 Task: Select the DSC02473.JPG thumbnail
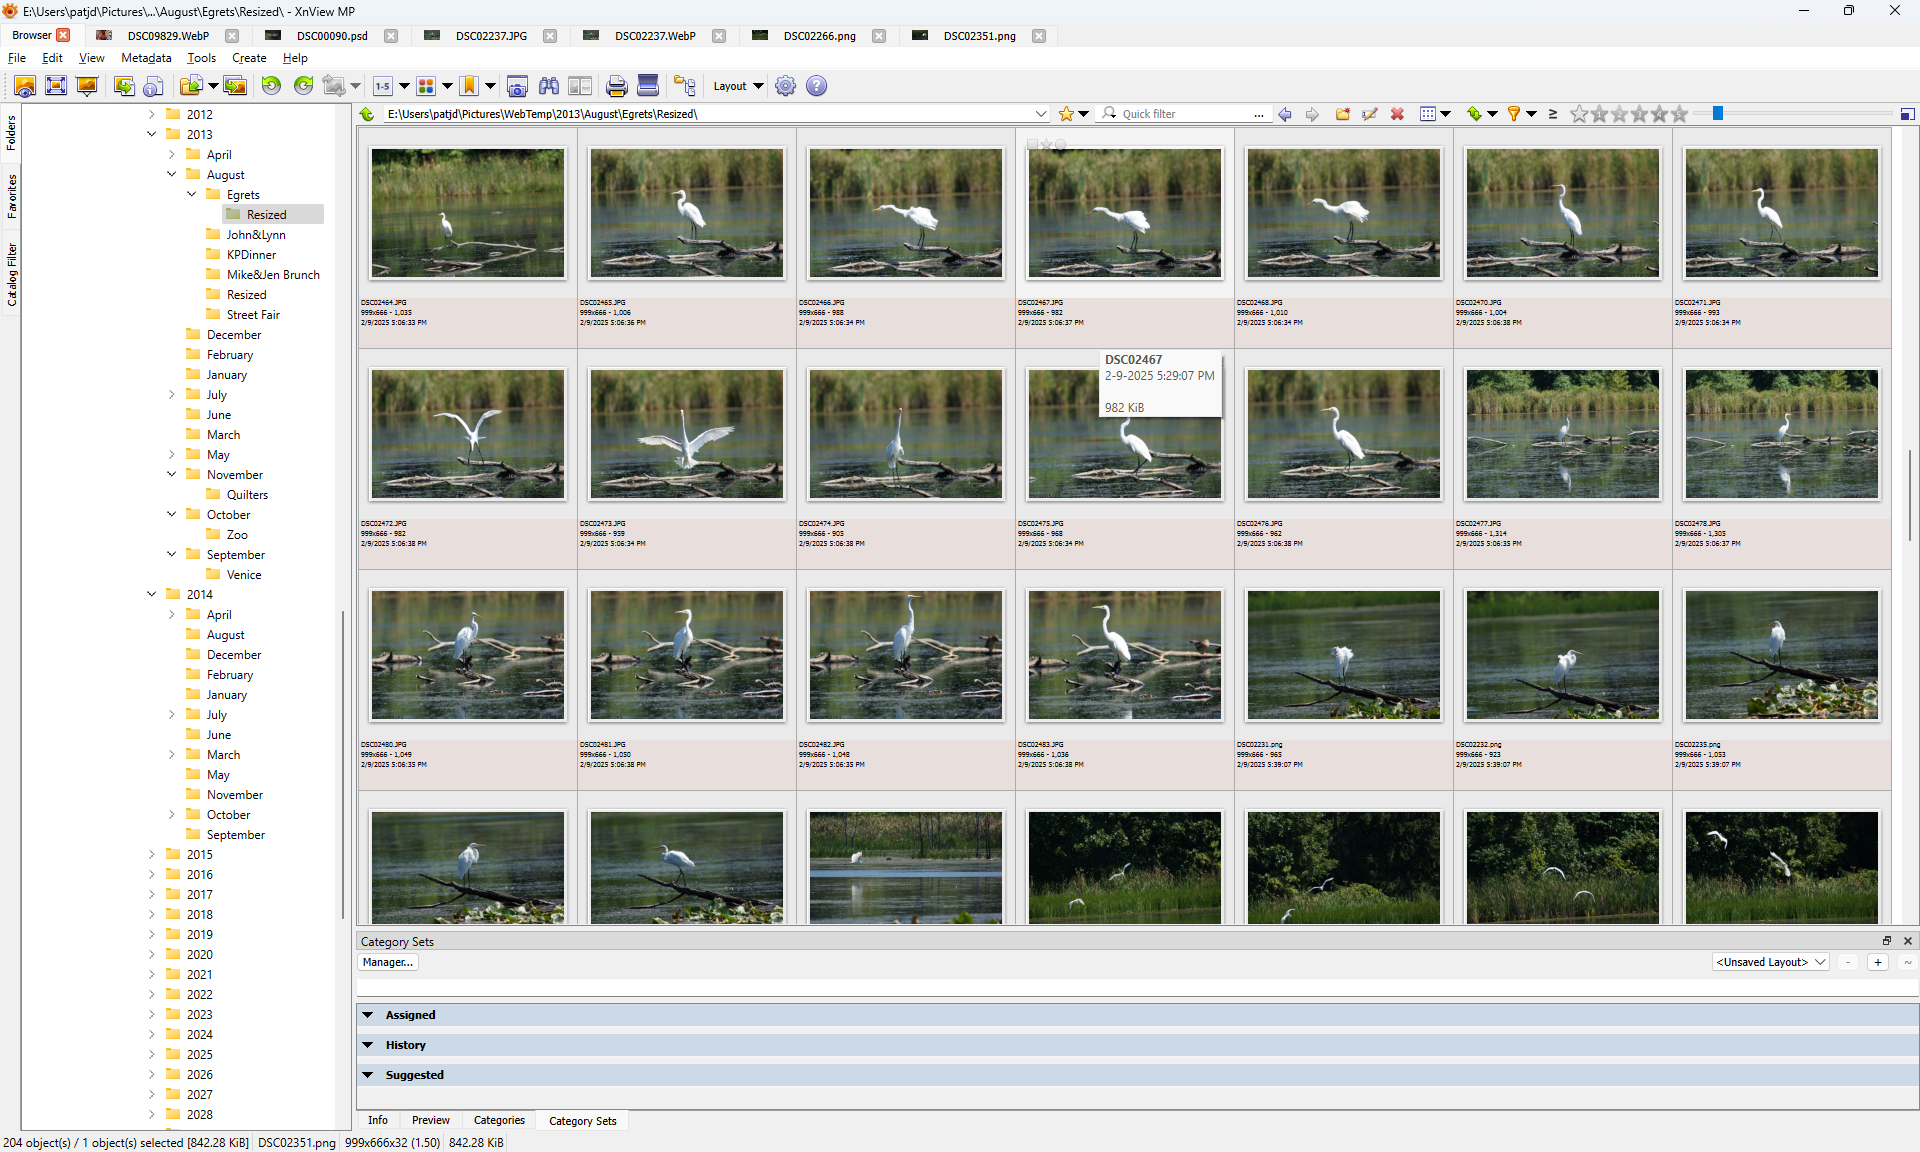point(687,435)
